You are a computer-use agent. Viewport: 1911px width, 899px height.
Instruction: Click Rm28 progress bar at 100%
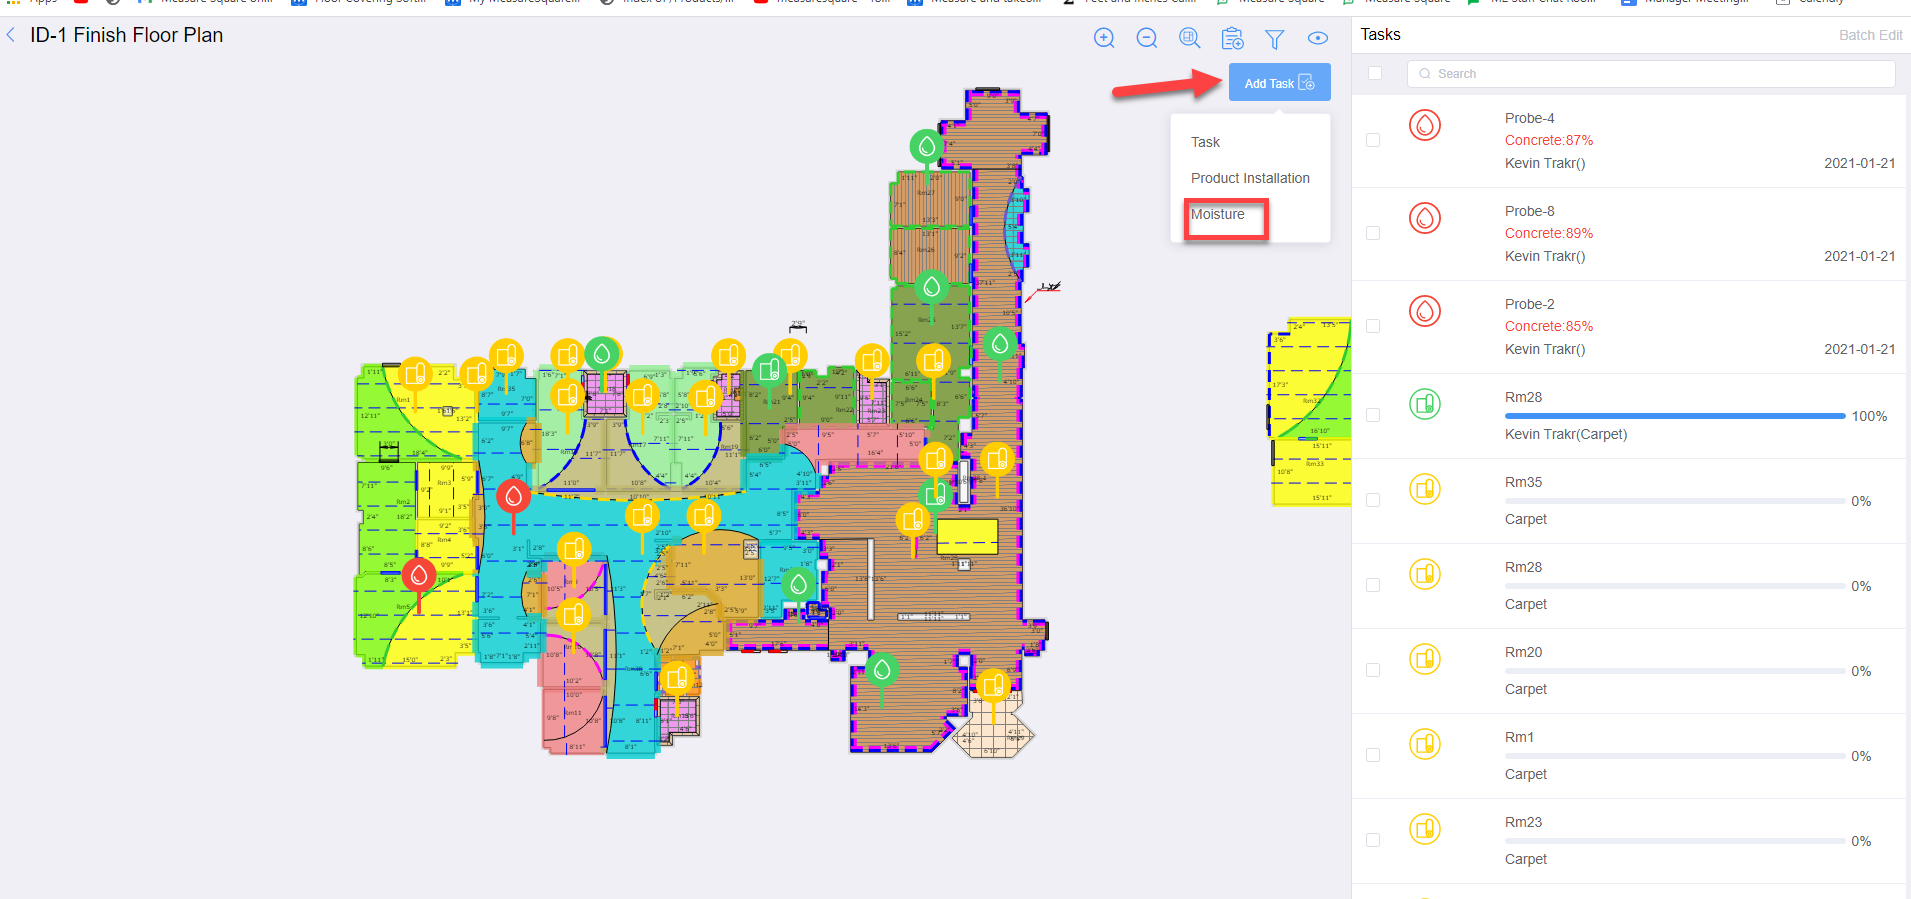coord(1675,416)
